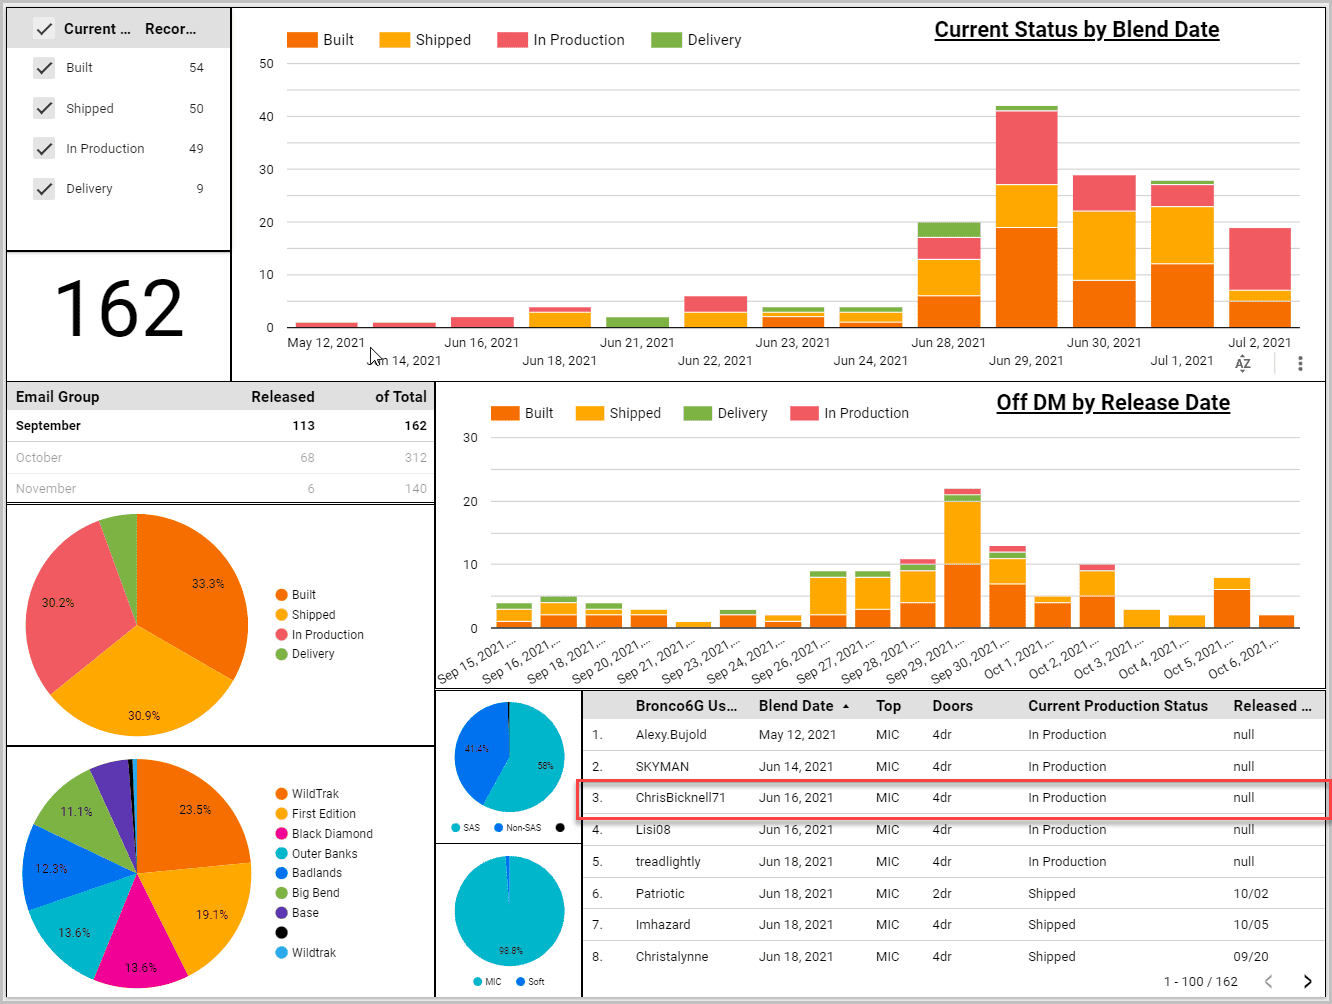The height and width of the screenshot is (1004, 1332).
Task: Click the Black Diamond legend marker
Action: [282, 834]
